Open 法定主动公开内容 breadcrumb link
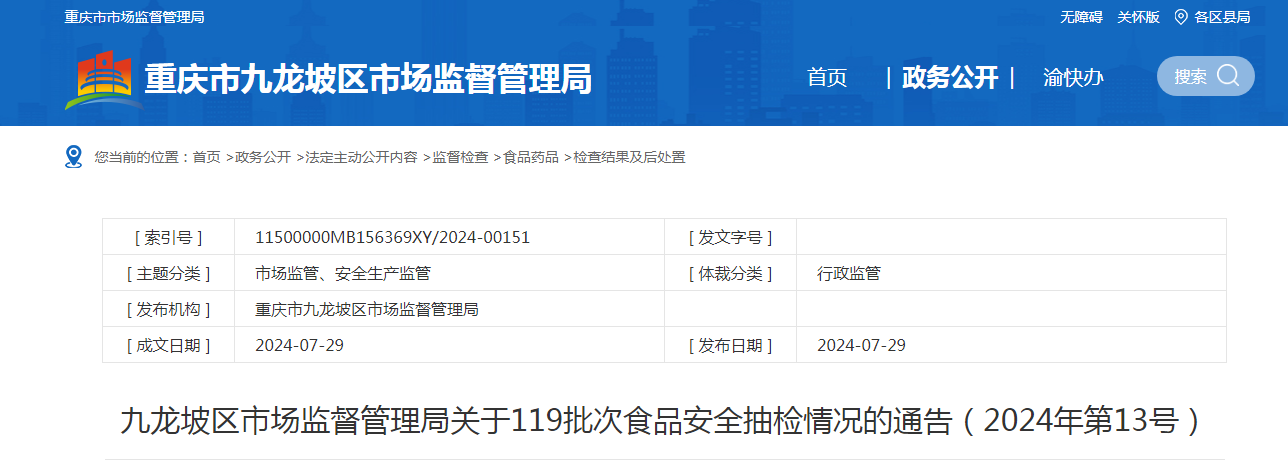Image resolution: width=1288 pixels, height=460 pixels. click(361, 157)
